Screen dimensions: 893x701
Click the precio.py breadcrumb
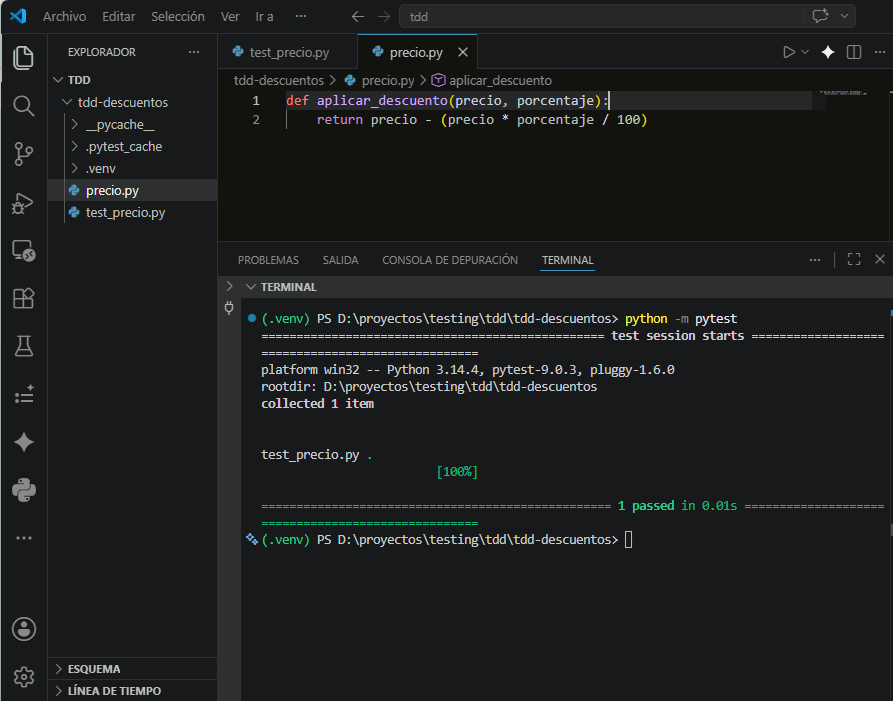pos(388,80)
